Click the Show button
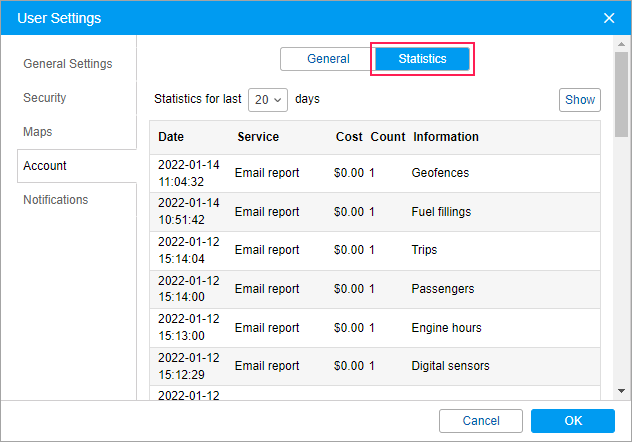Screen dimensions: 632x442 tap(580, 100)
